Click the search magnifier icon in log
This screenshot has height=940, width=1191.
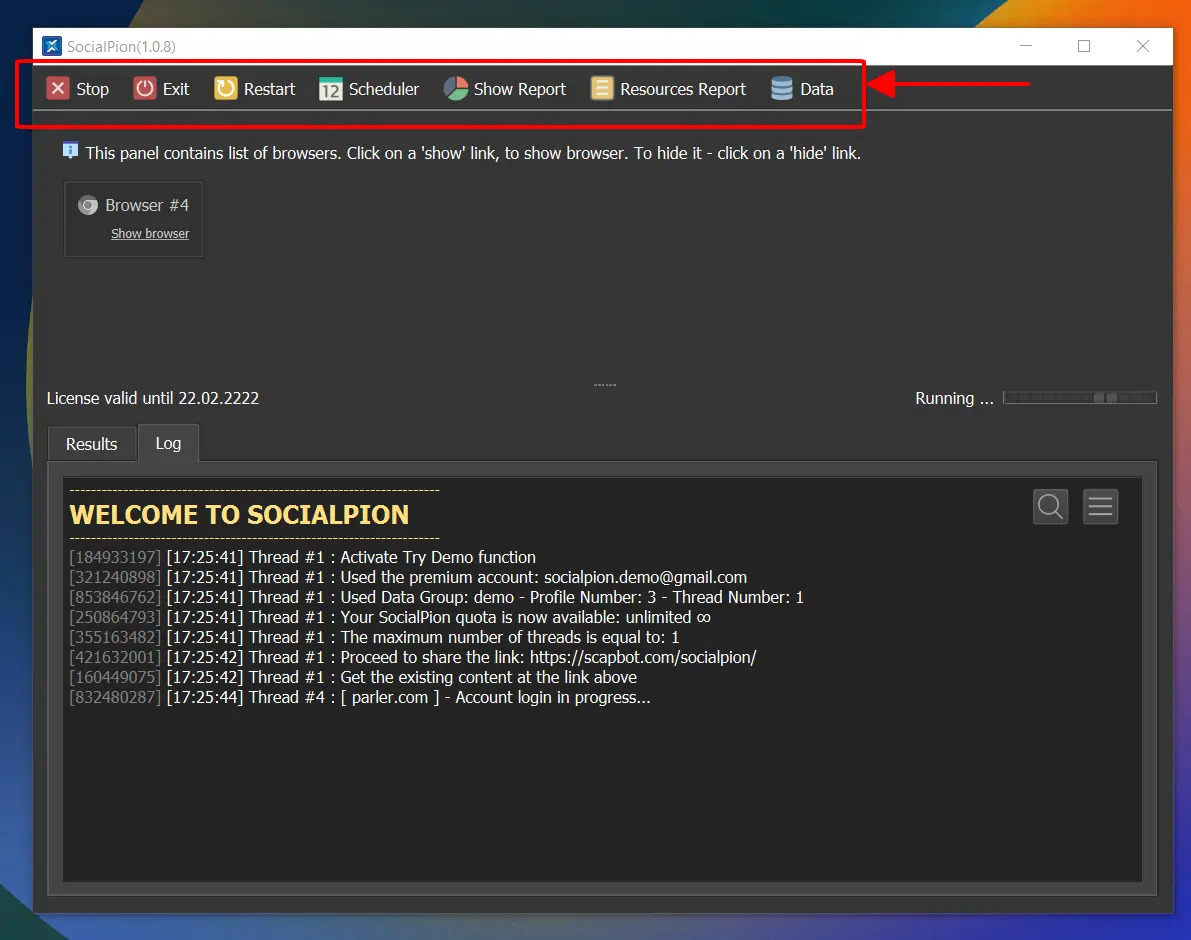[1050, 506]
